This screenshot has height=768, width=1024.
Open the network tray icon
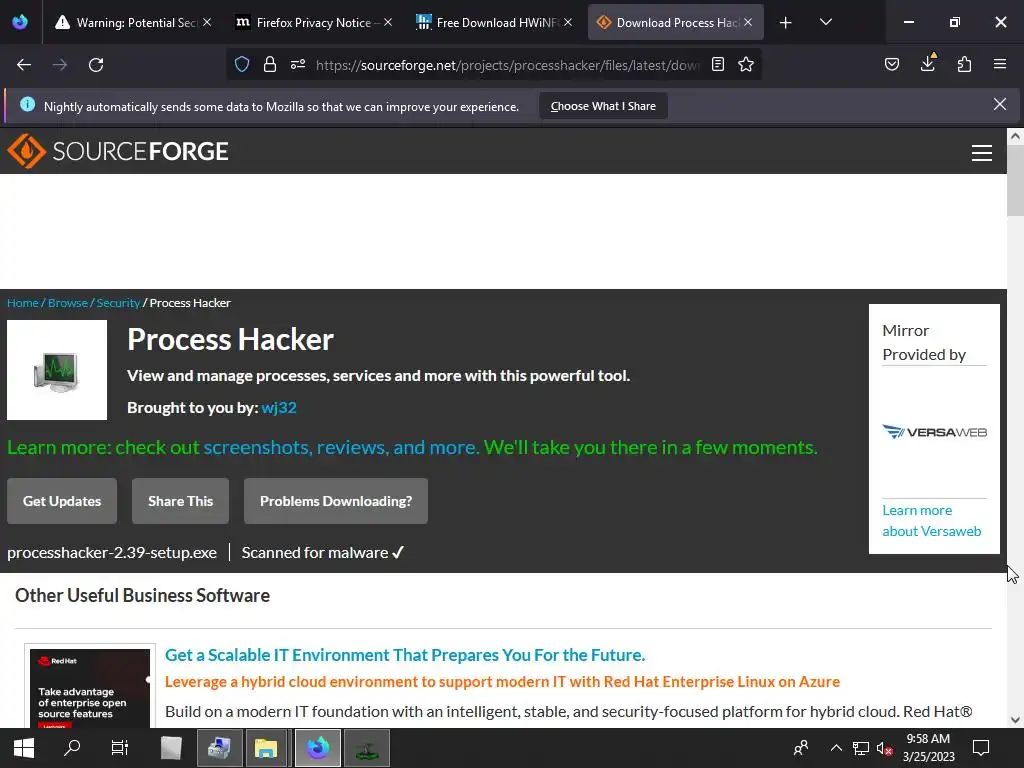point(861,748)
